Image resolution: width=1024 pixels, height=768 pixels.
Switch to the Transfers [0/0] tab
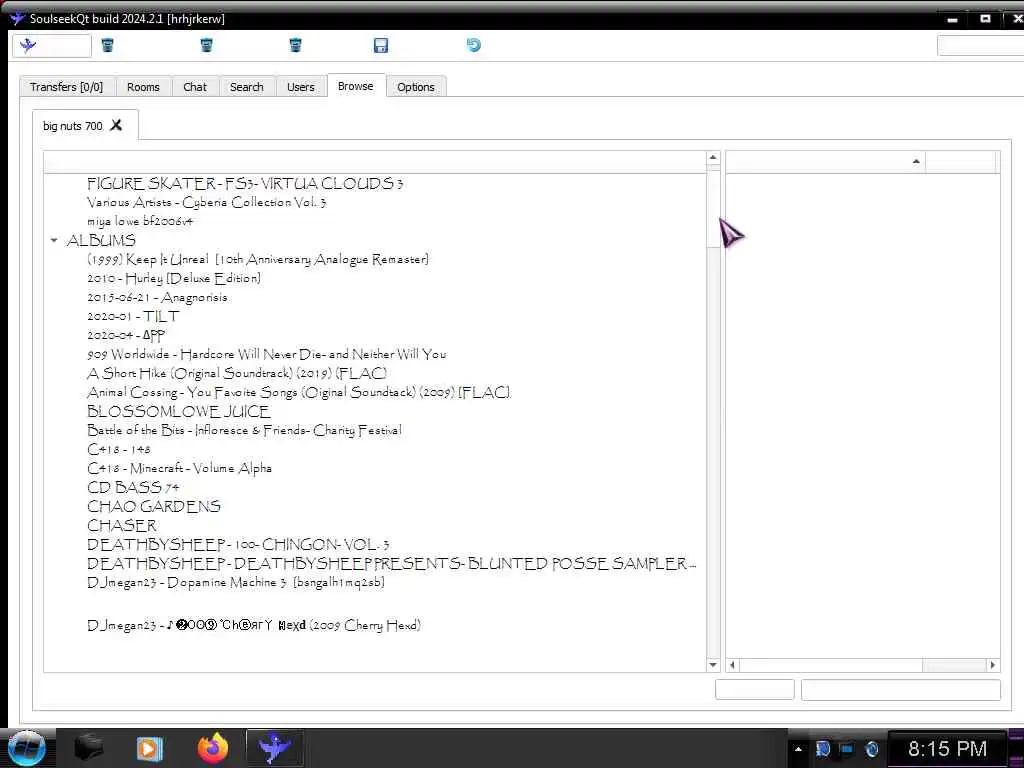(x=67, y=87)
